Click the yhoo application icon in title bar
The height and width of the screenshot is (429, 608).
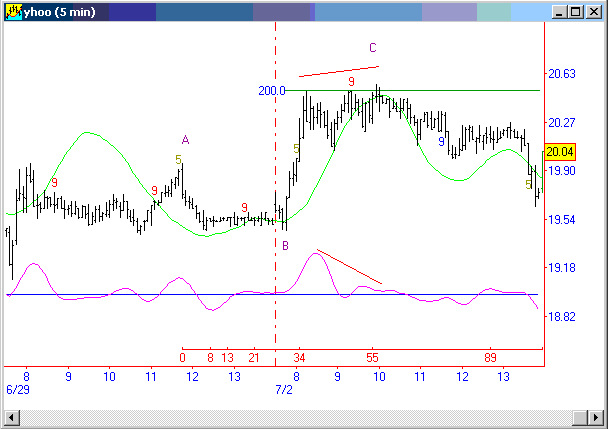13,12
